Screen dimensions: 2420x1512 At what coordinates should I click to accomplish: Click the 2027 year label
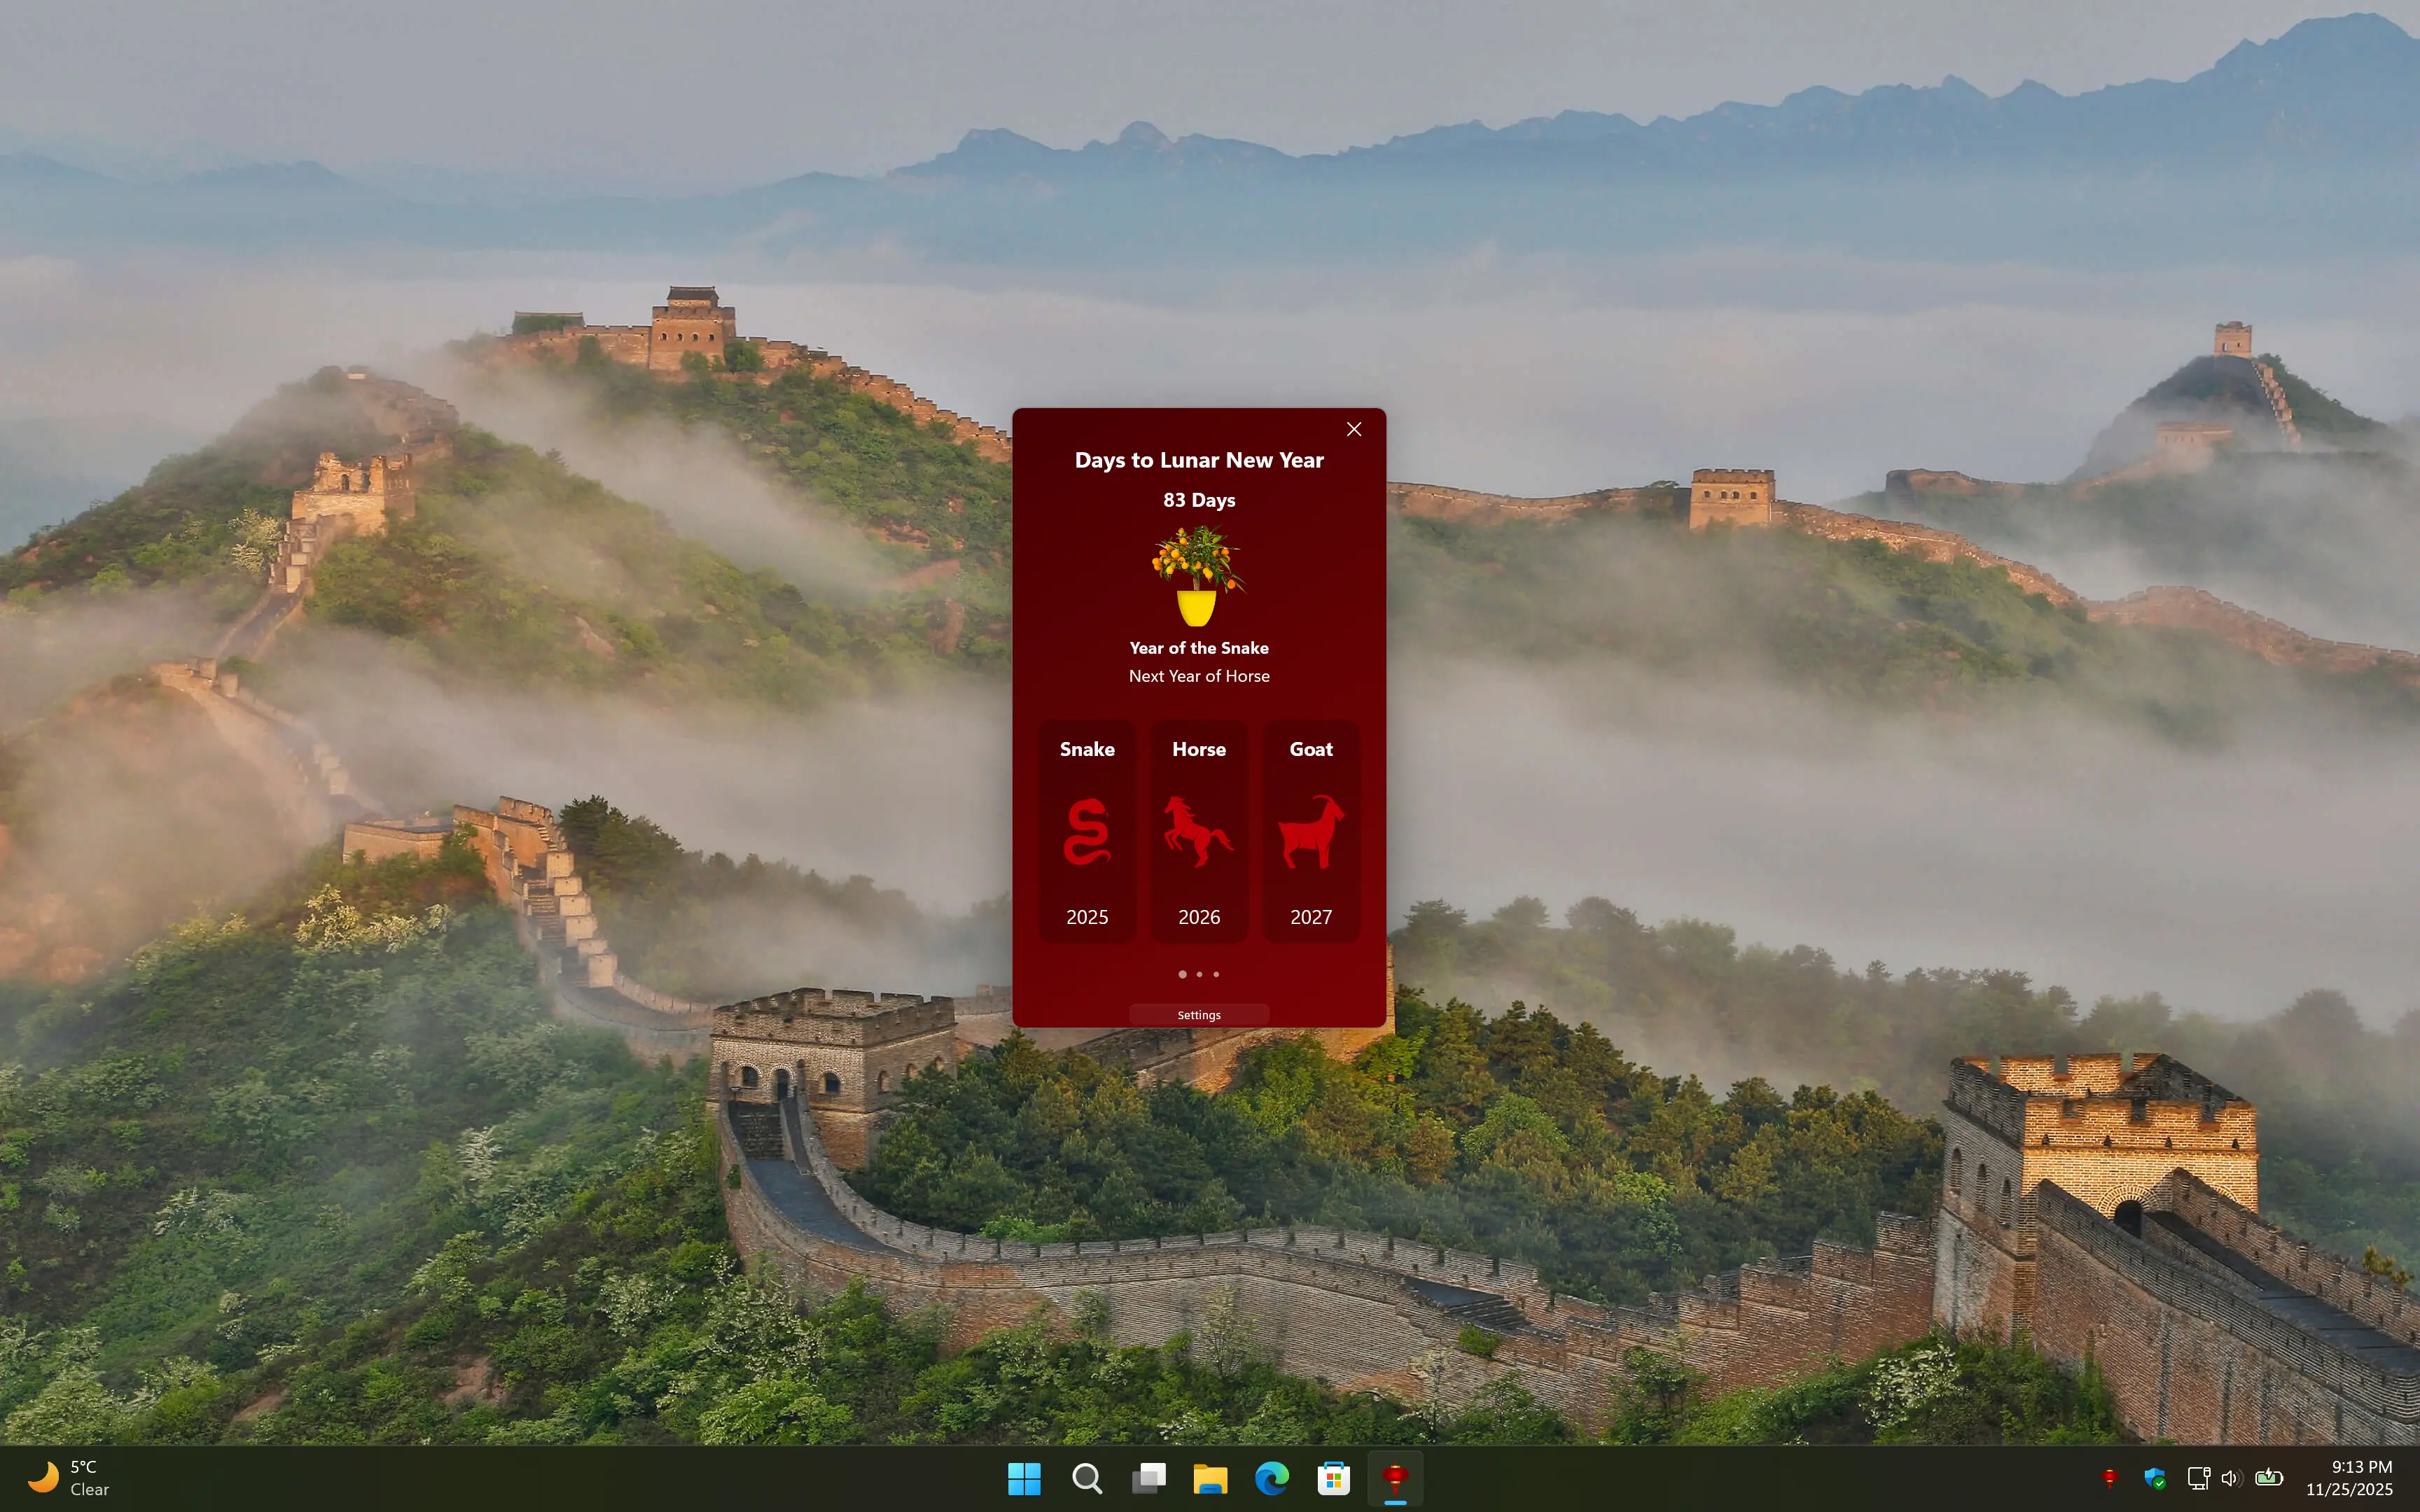[1311, 917]
